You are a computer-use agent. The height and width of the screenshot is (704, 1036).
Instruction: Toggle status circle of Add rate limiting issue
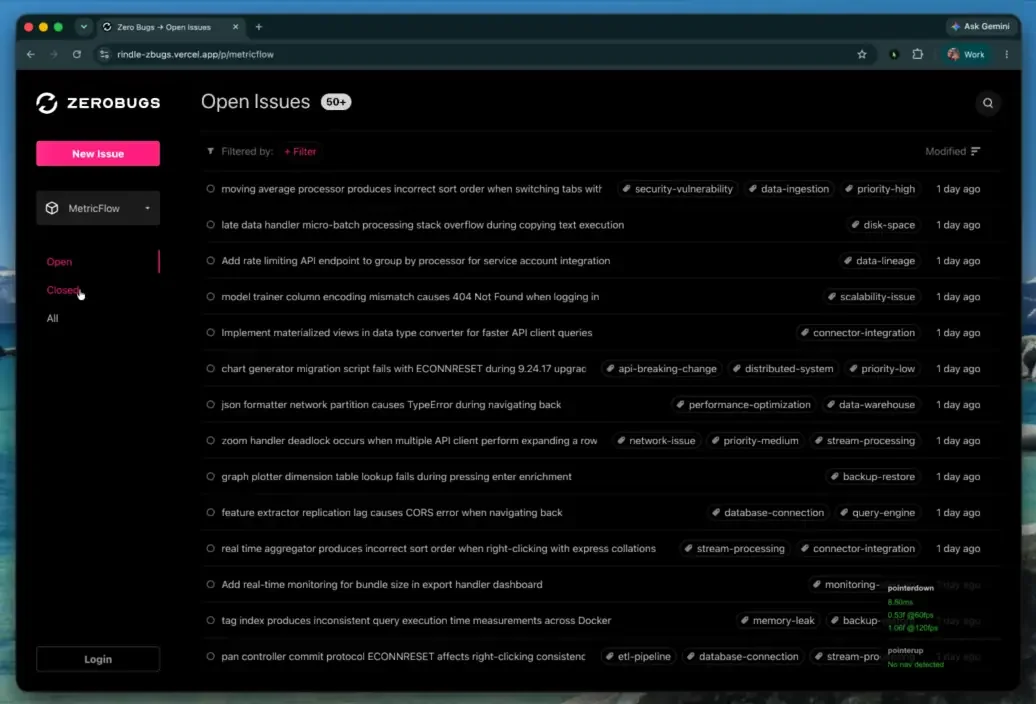coord(210,261)
